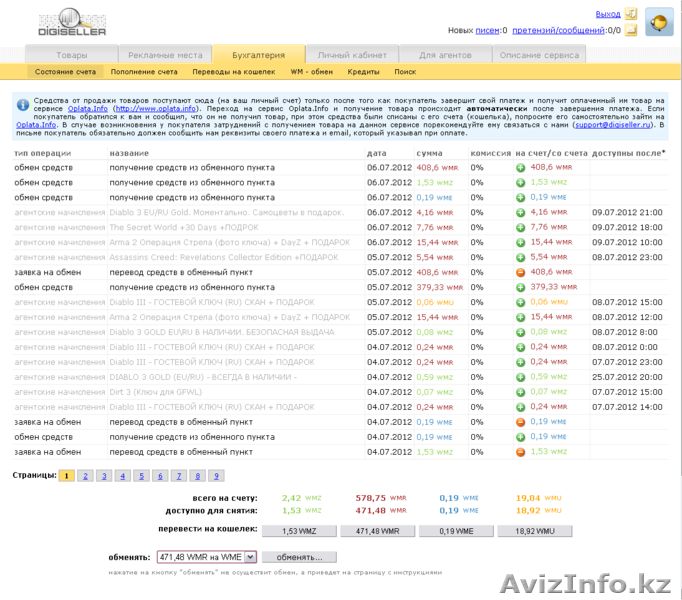The image size is (682, 600).
Task: Click the 471,48 WMR transfer button
Action: point(378,532)
